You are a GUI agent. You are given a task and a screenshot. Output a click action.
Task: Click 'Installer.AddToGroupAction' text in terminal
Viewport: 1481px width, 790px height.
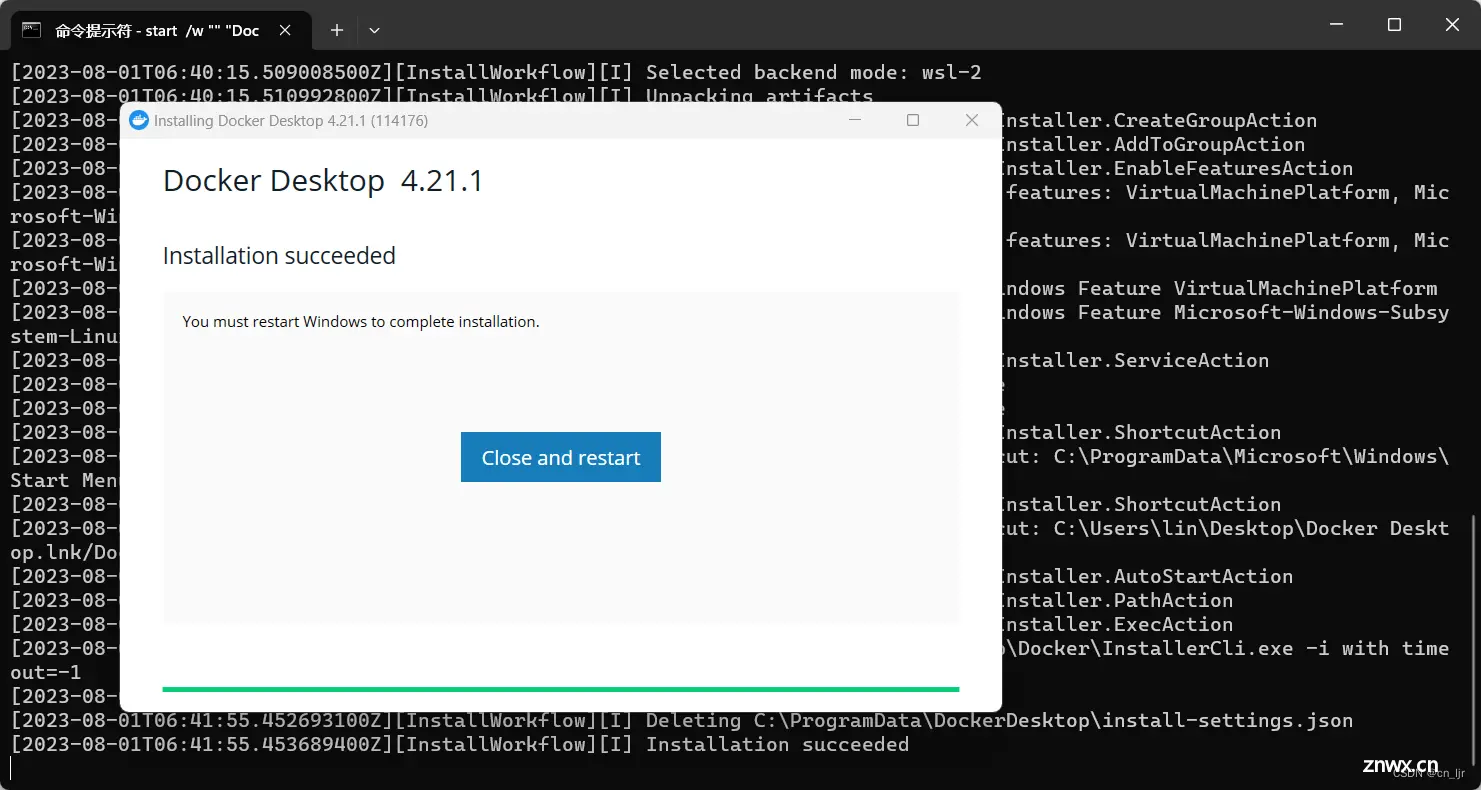pyautogui.click(x=1153, y=144)
